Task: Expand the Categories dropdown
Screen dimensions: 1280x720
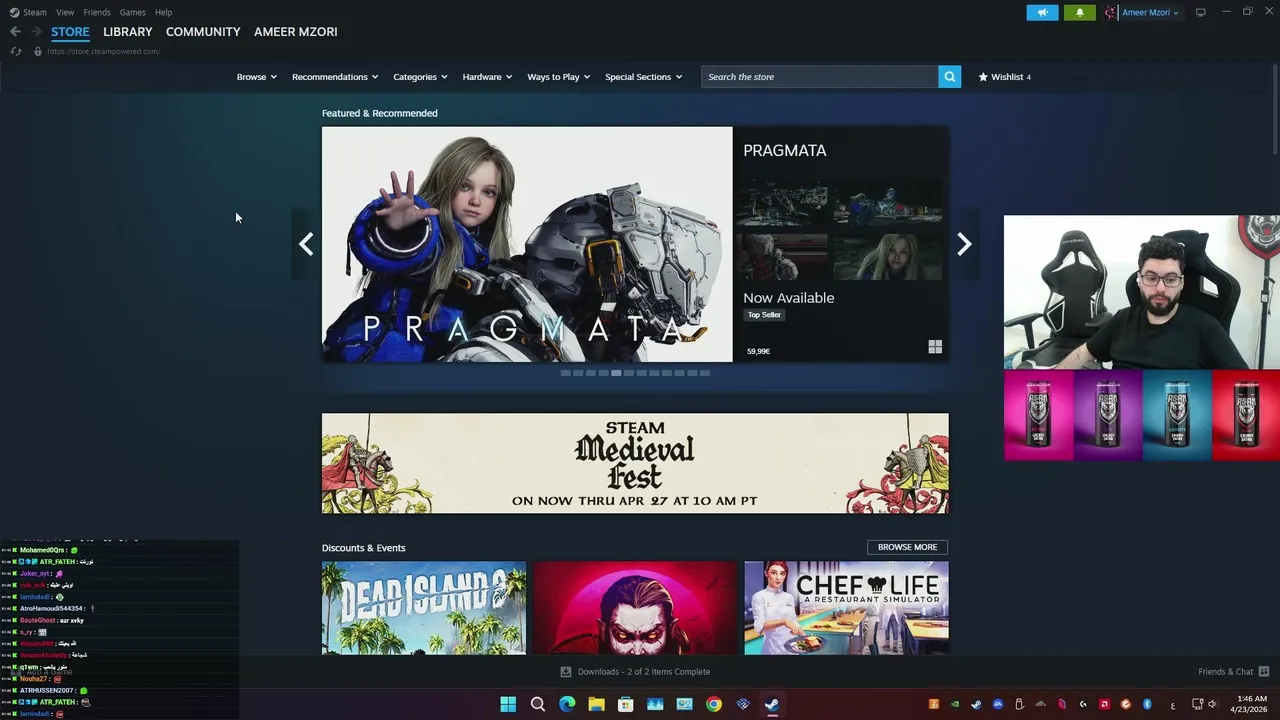Action: pyautogui.click(x=420, y=77)
